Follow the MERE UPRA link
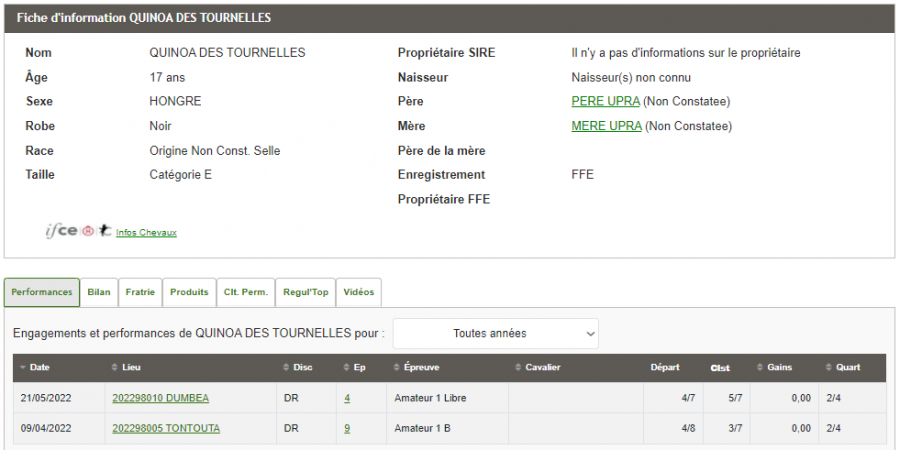This screenshot has height=450, width=900. point(606,126)
